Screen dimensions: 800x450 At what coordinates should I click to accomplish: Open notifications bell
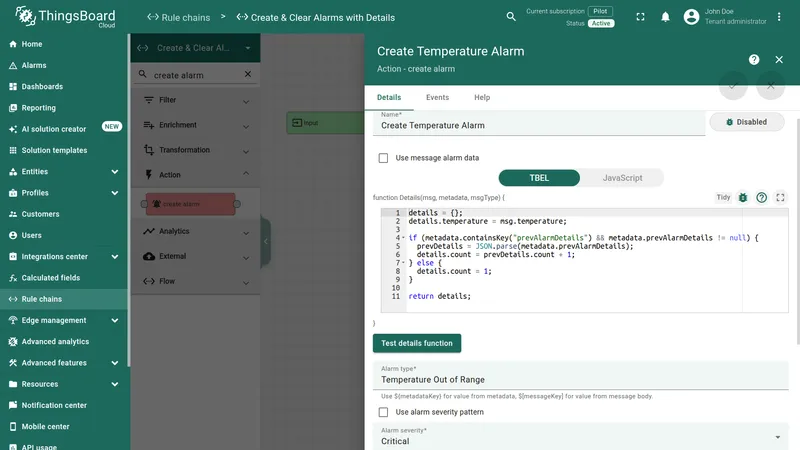665,17
